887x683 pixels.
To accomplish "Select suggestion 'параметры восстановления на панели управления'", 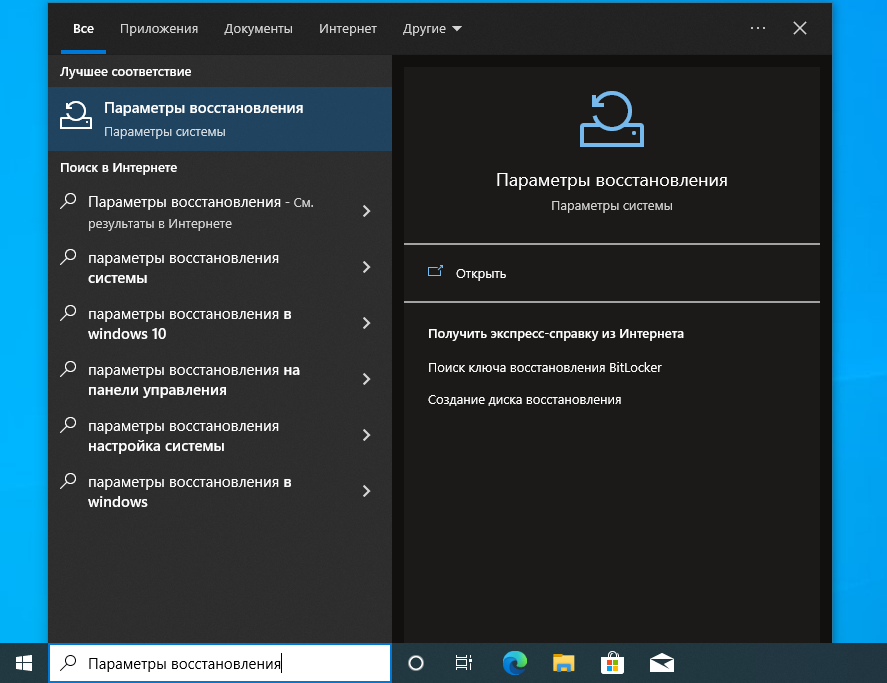I will [x=220, y=379].
